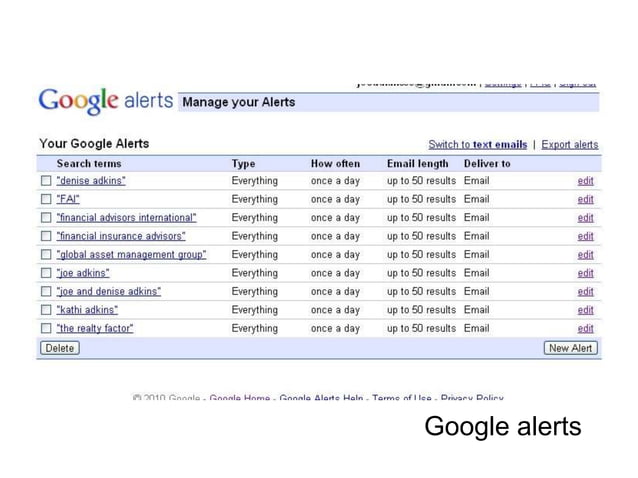Edit the "financial insurance advisors" alert row
The image size is (638, 478).
585,237
